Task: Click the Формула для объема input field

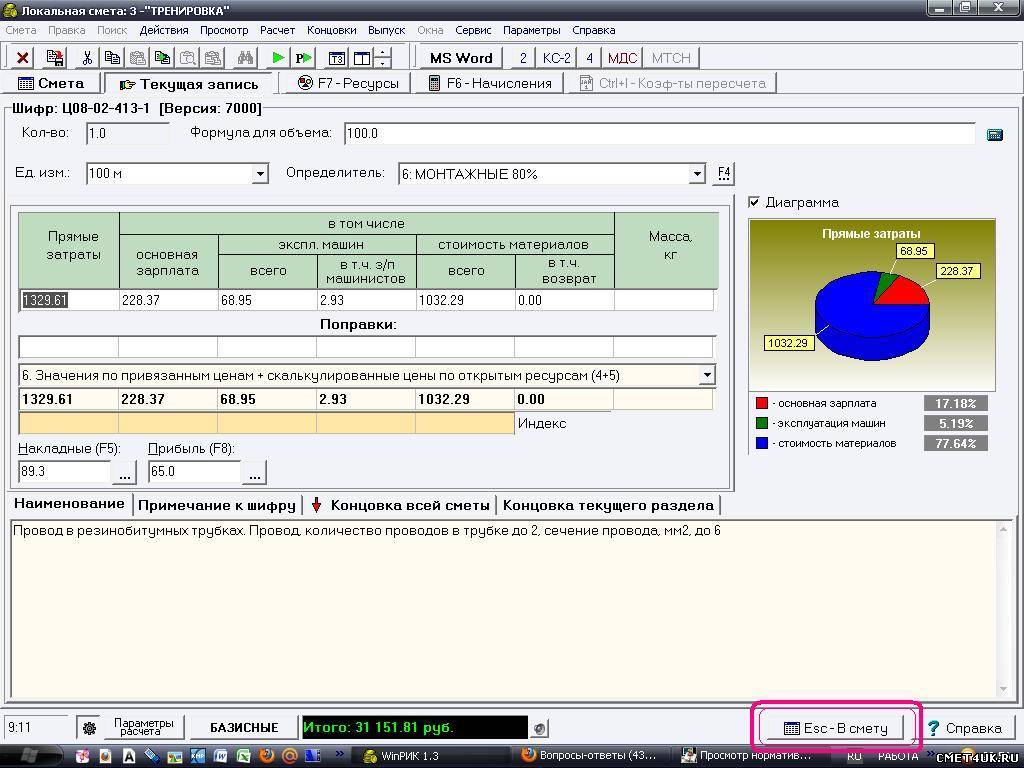Action: tap(658, 134)
